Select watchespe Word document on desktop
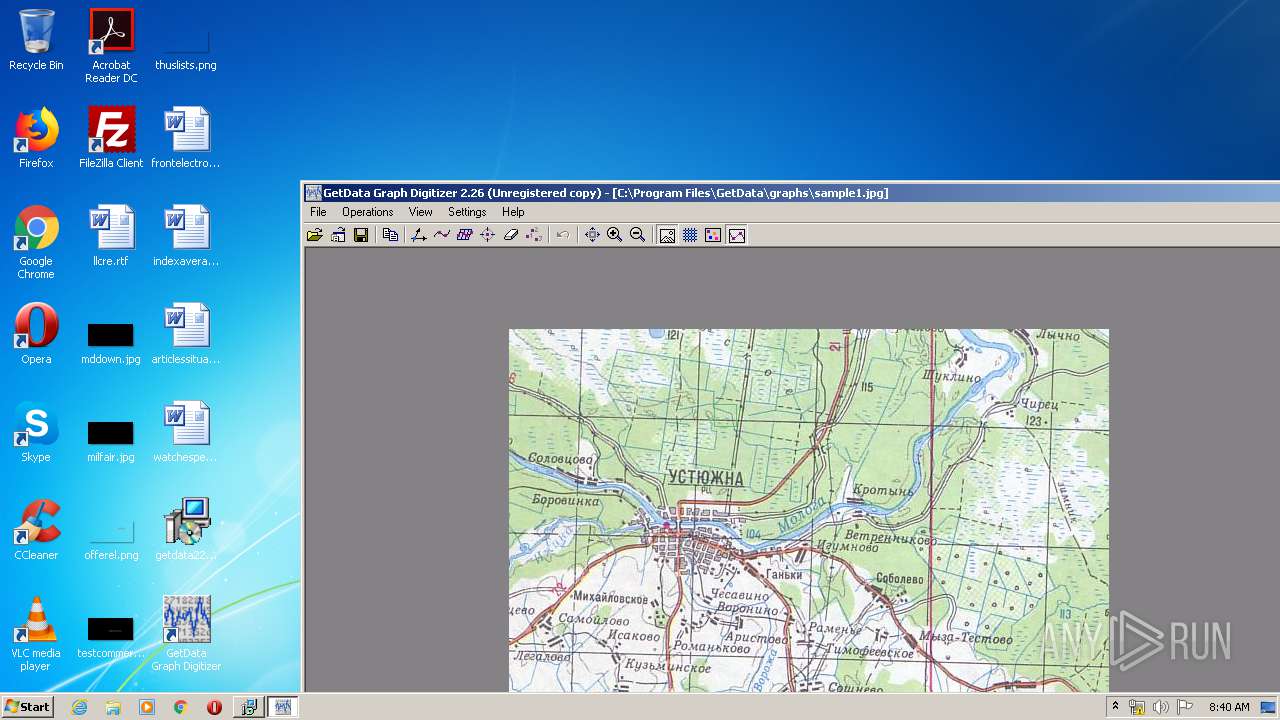The image size is (1280, 720). [x=186, y=432]
